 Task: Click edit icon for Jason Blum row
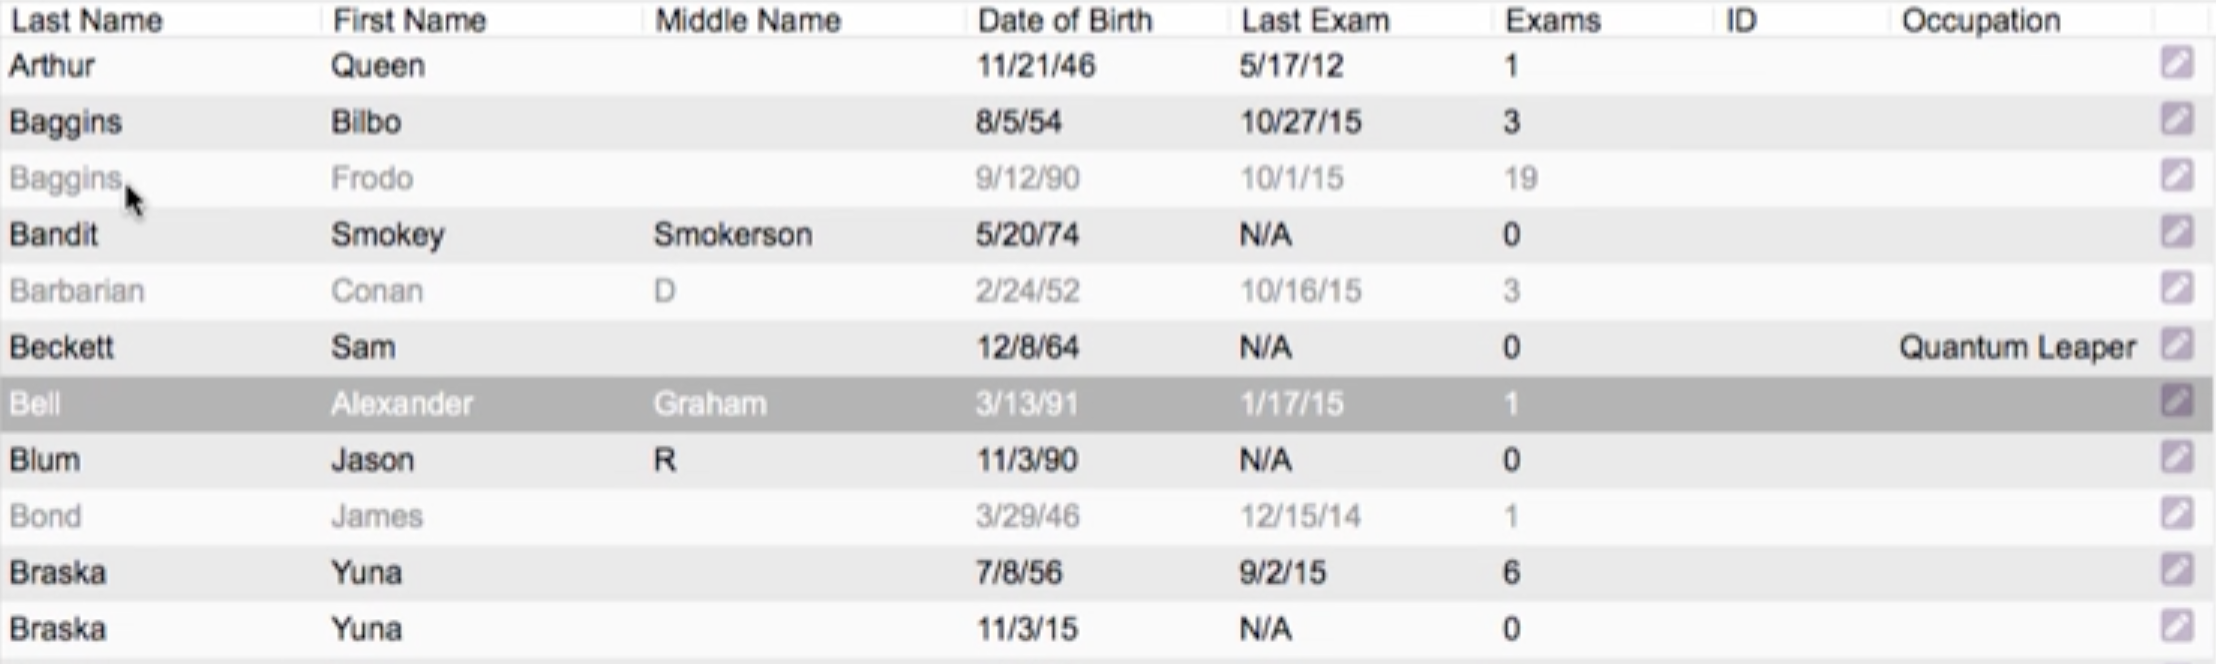[x=2177, y=457]
